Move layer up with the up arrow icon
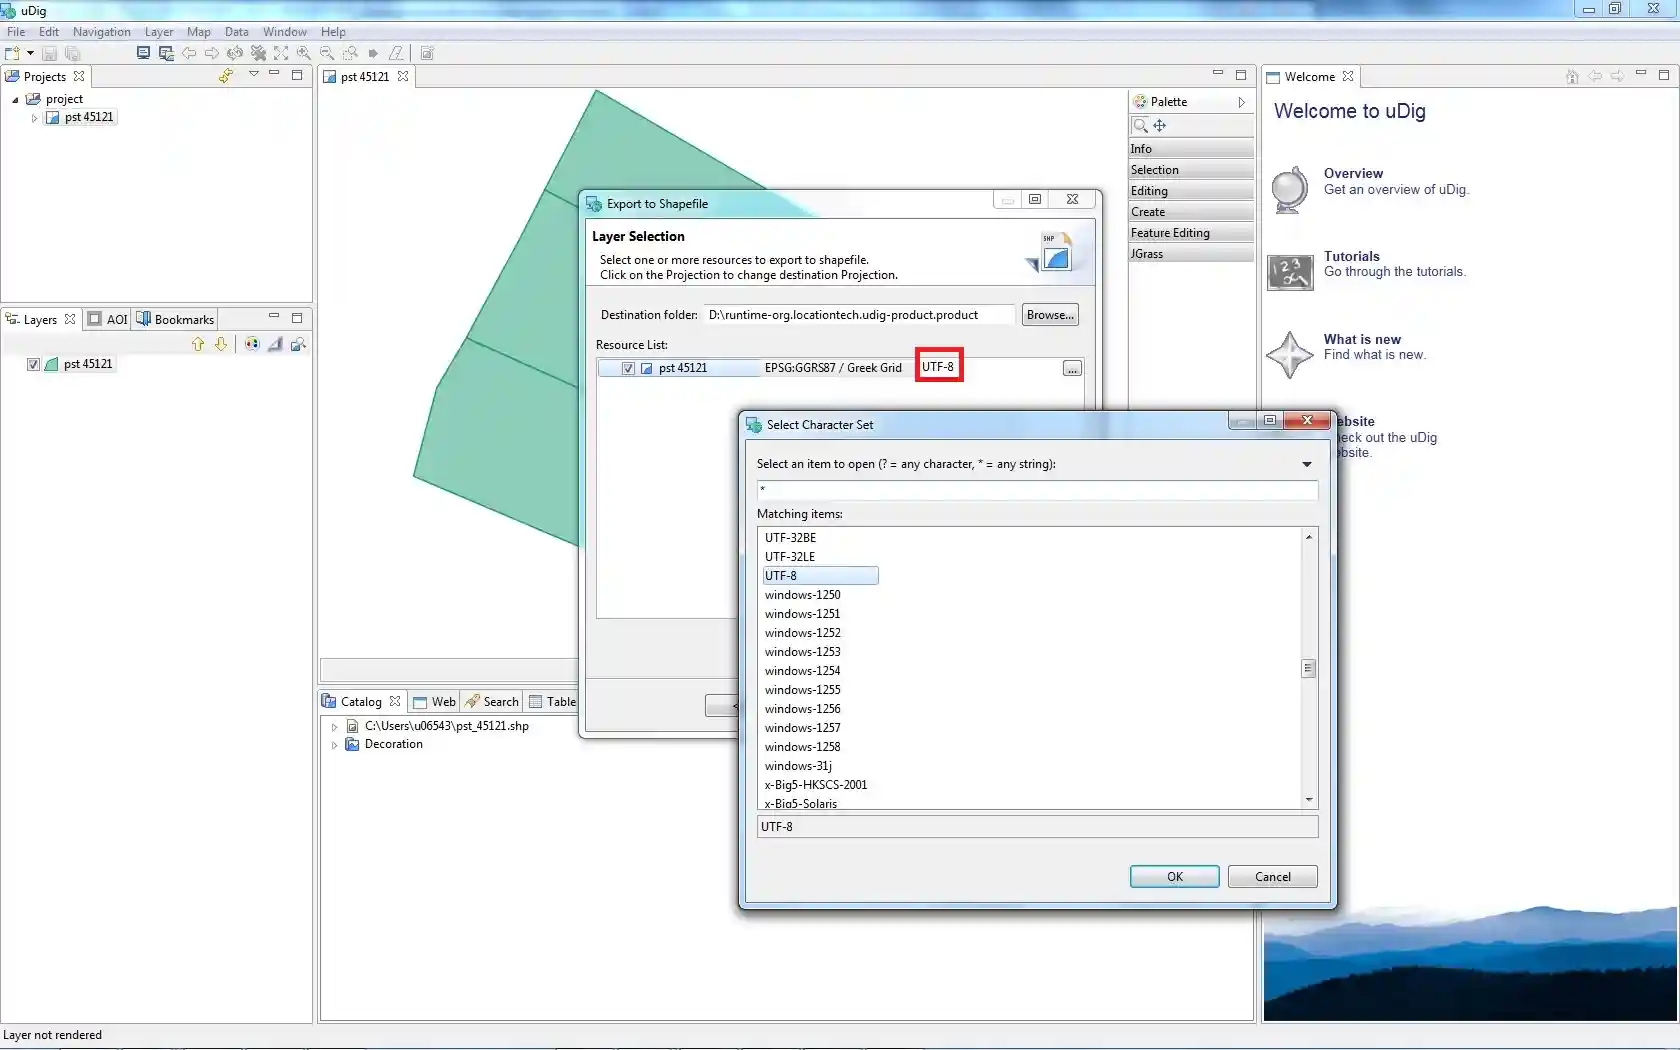1680x1050 pixels. pyautogui.click(x=198, y=344)
